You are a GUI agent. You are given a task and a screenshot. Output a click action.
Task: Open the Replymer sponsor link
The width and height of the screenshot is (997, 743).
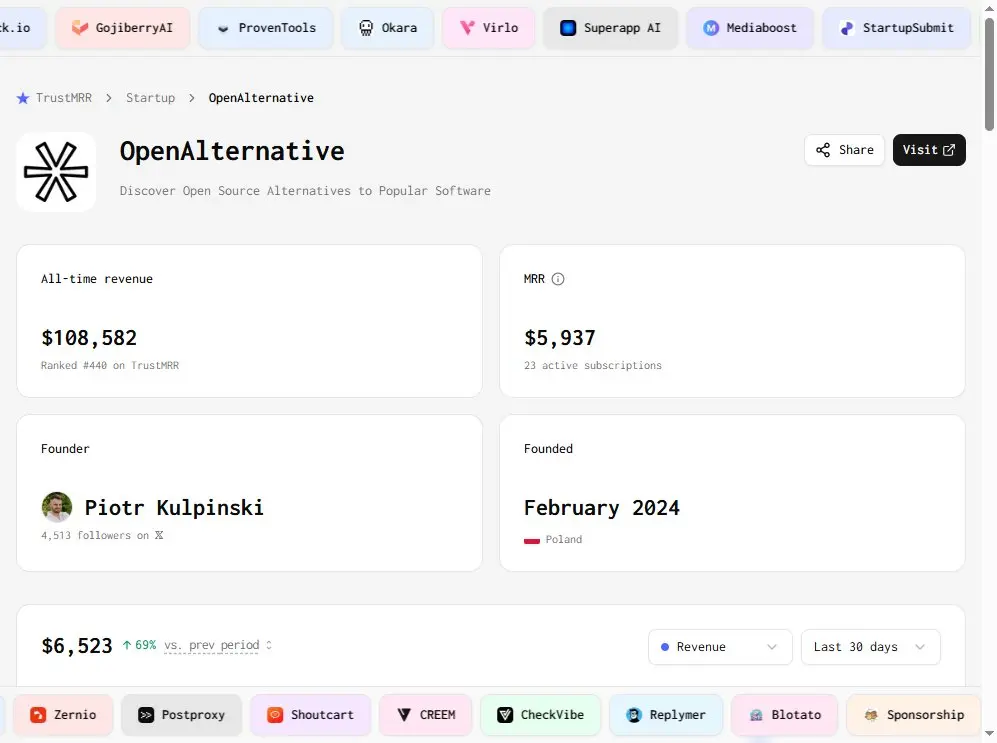point(666,715)
